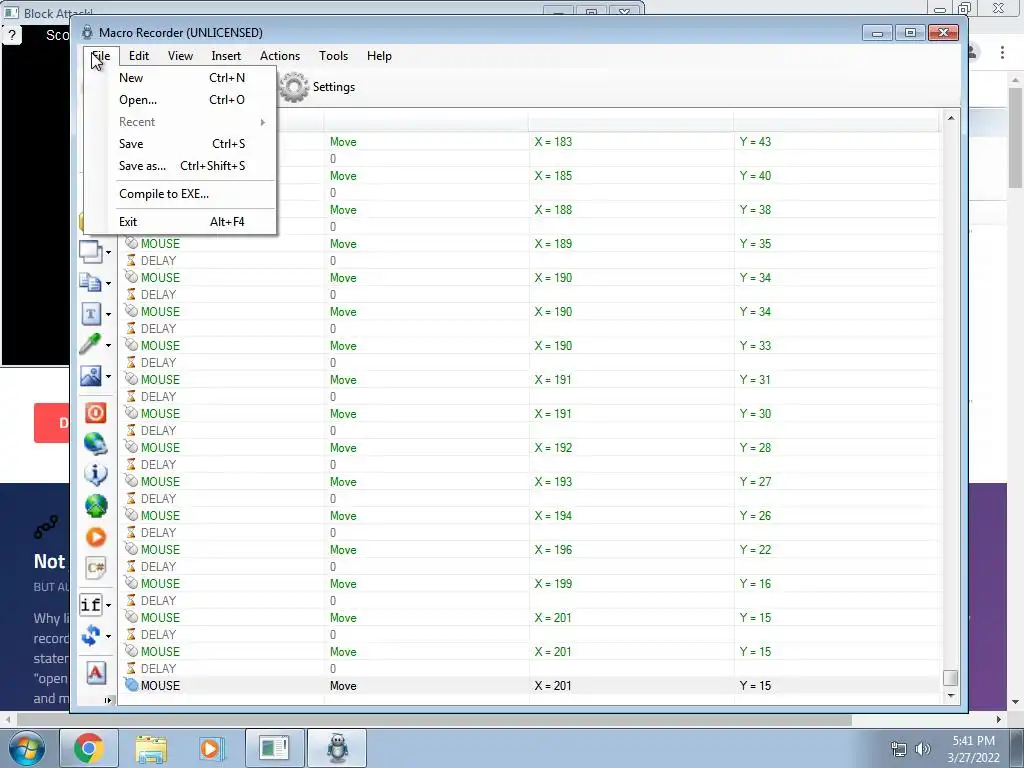Click the macro list vertical scrollbar thumb

pyautogui.click(x=951, y=678)
